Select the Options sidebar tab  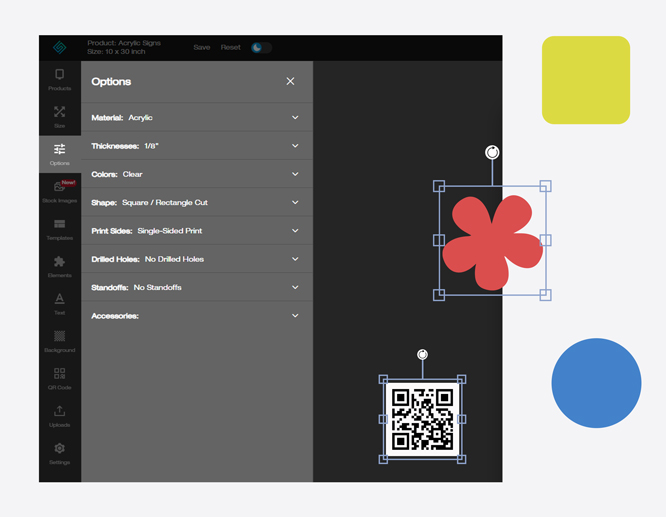pos(59,155)
